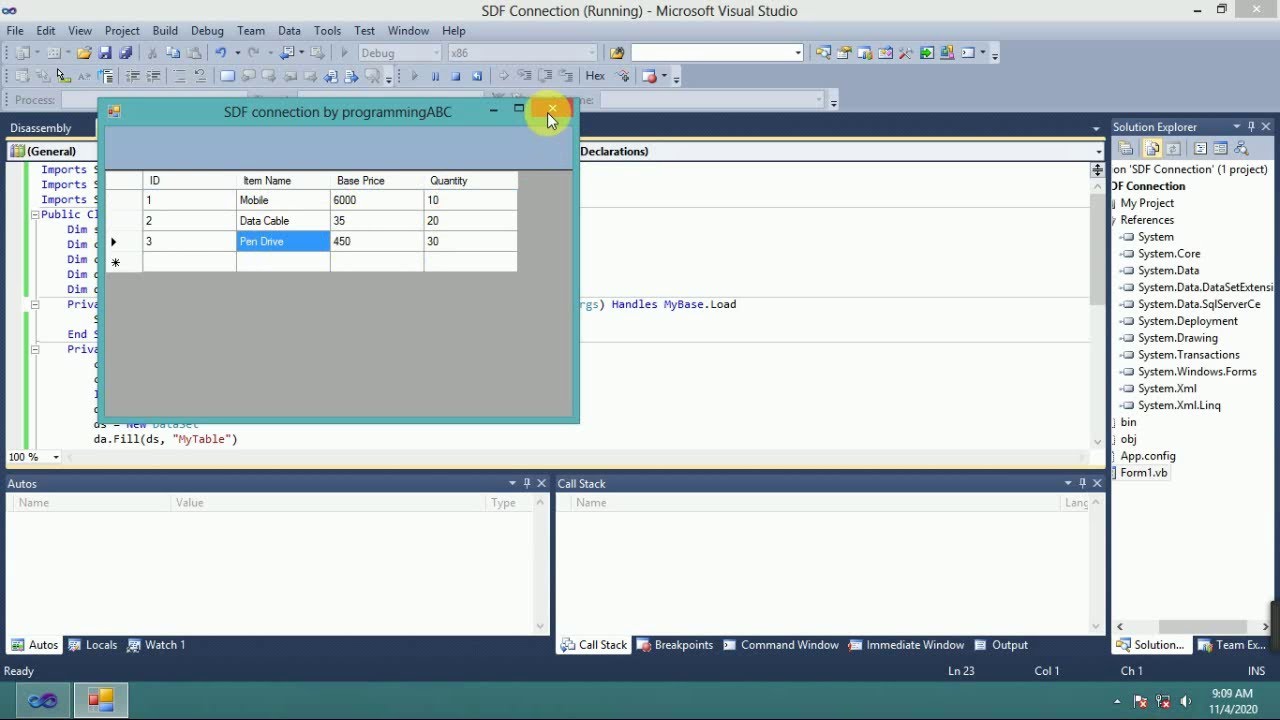This screenshot has height=720, width=1280.
Task: Click View Class Diagram icon in Solution Explorer
Action: pyautogui.click(x=1241, y=149)
